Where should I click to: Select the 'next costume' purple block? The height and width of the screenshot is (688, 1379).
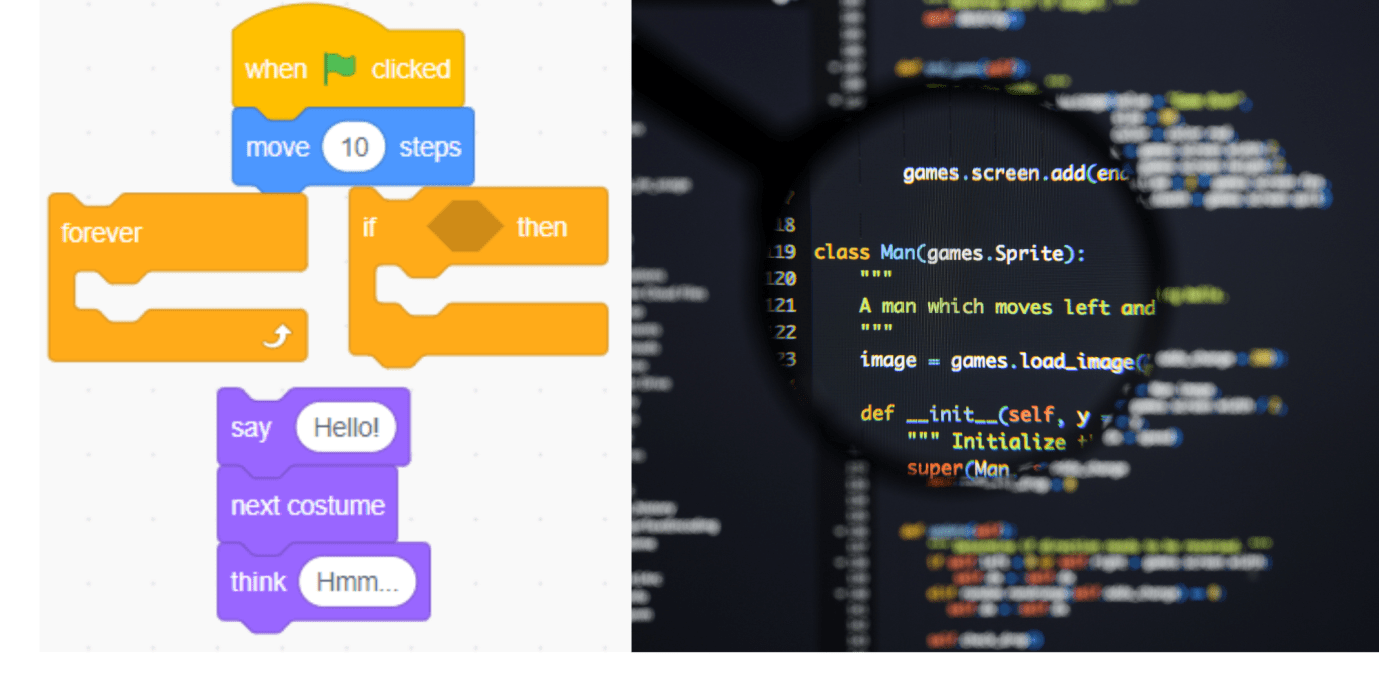pos(307,506)
